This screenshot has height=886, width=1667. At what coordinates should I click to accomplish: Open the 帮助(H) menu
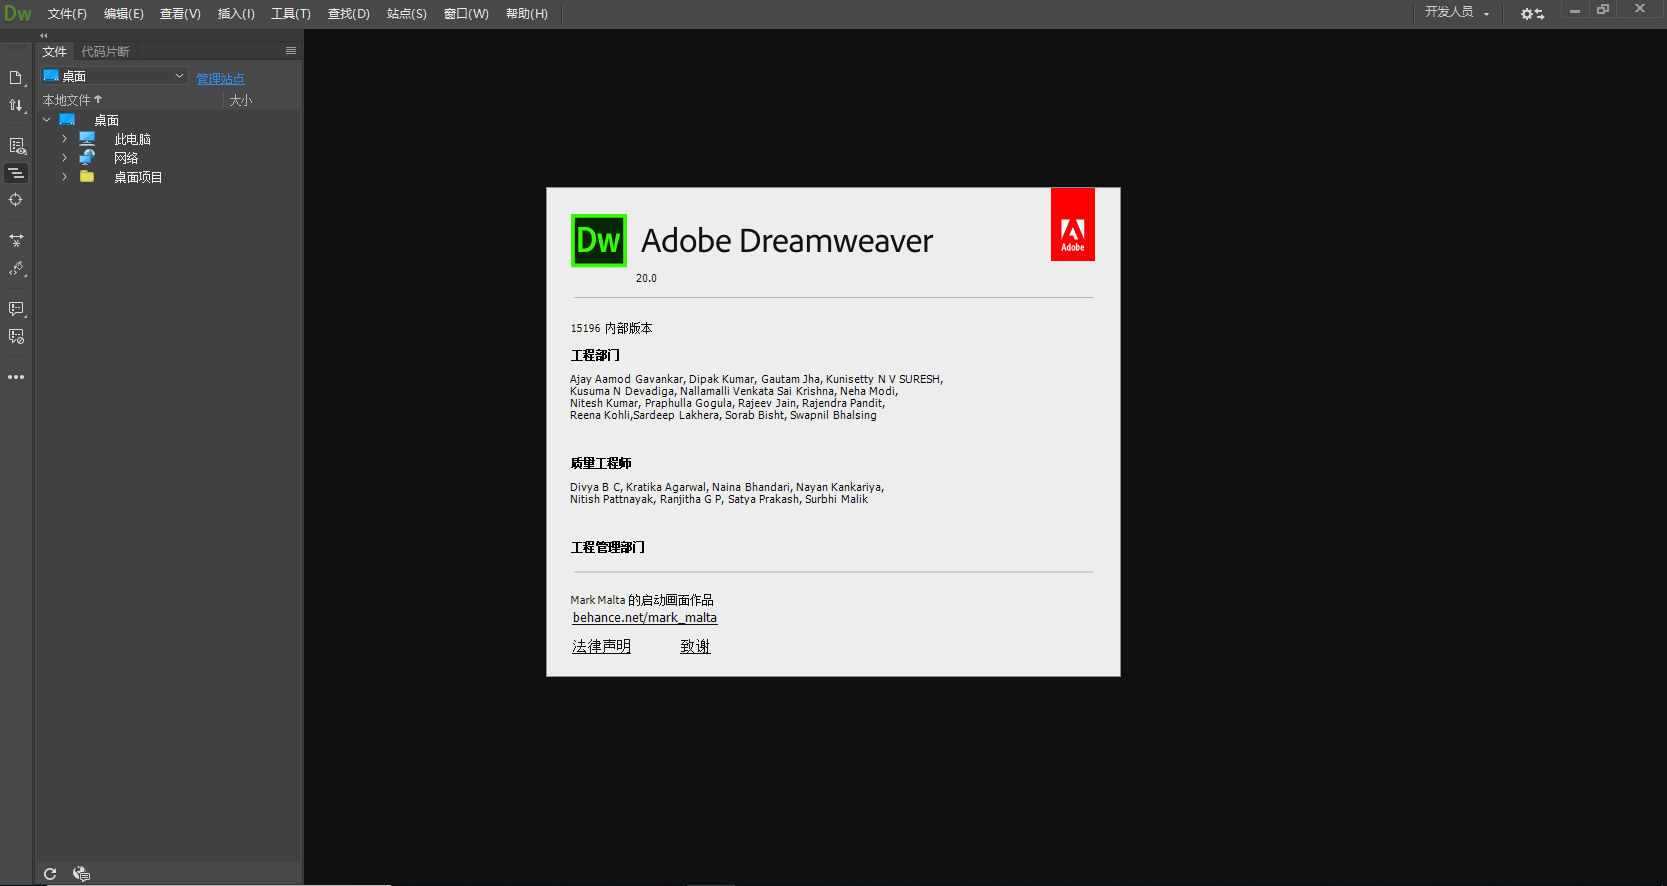tap(527, 14)
